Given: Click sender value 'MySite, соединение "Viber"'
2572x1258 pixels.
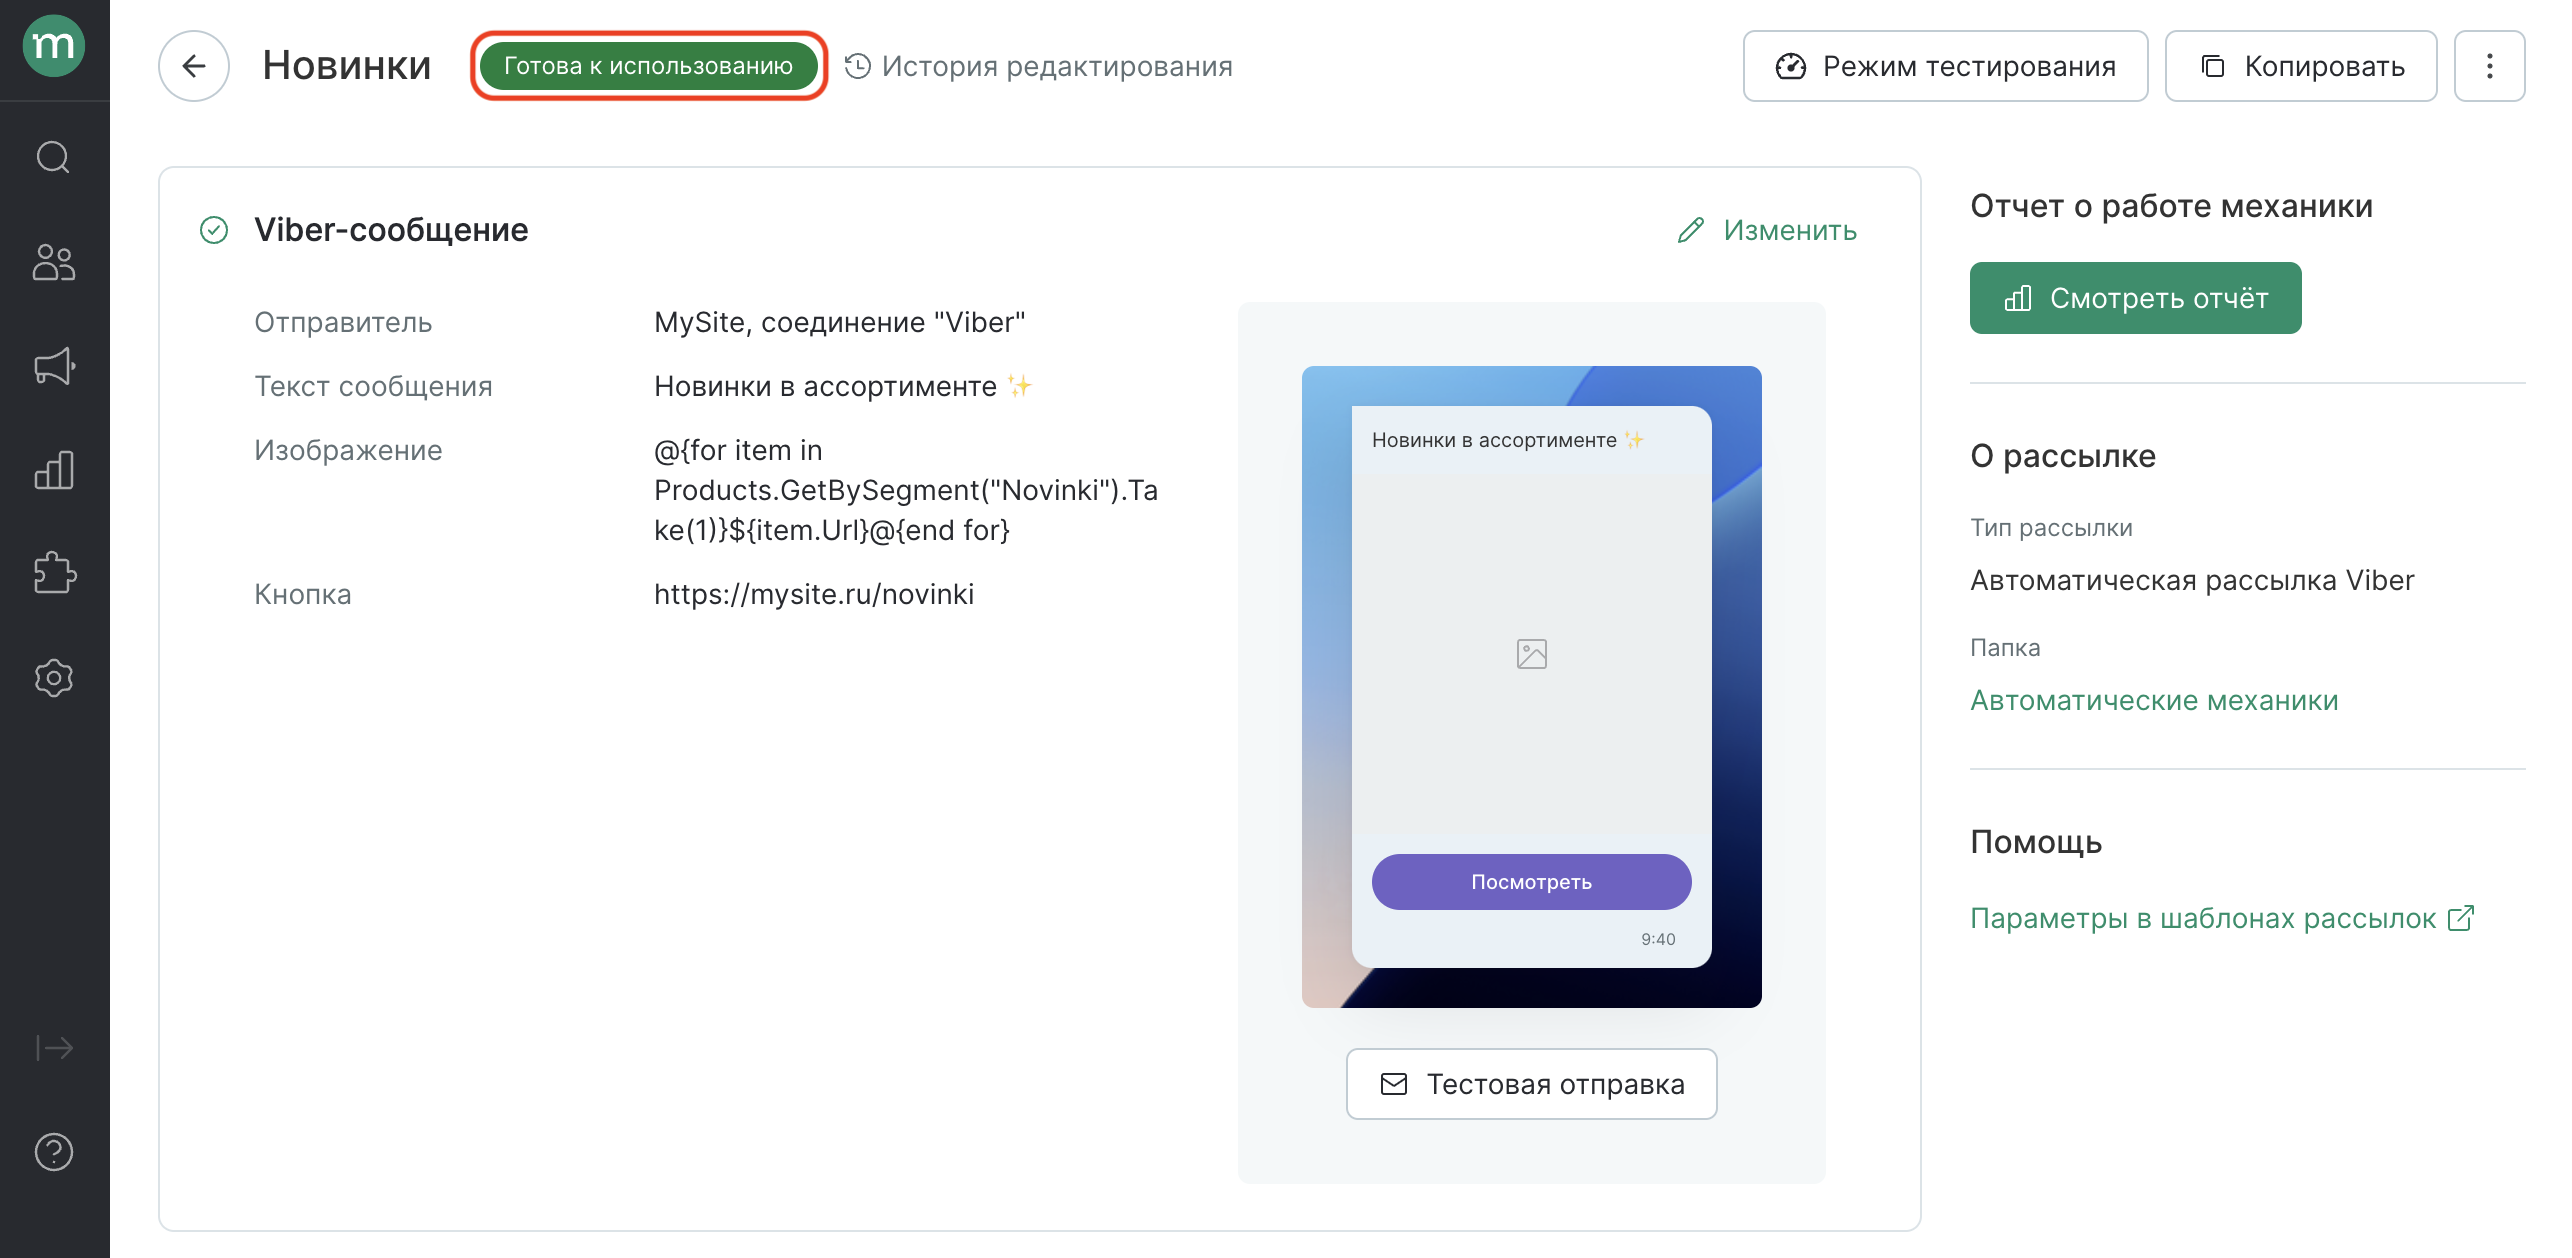Looking at the screenshot, I should pyautogui.click(x=839, y=322).
